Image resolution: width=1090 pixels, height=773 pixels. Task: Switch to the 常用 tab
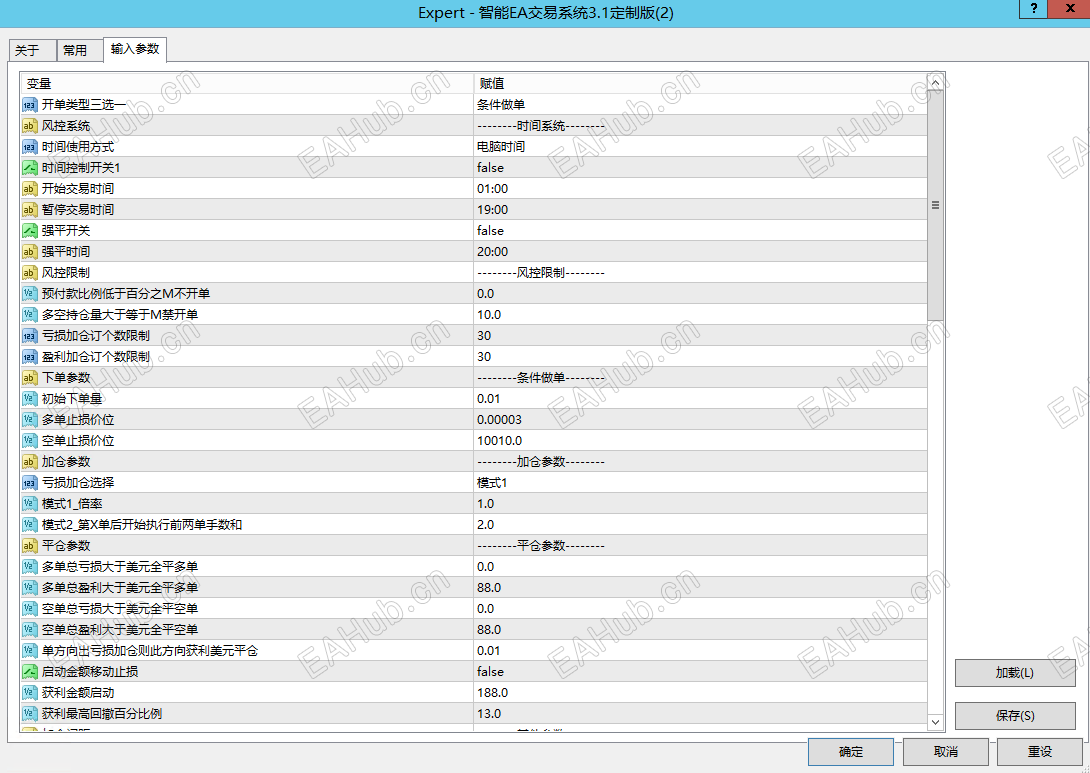tap(78, 49)
